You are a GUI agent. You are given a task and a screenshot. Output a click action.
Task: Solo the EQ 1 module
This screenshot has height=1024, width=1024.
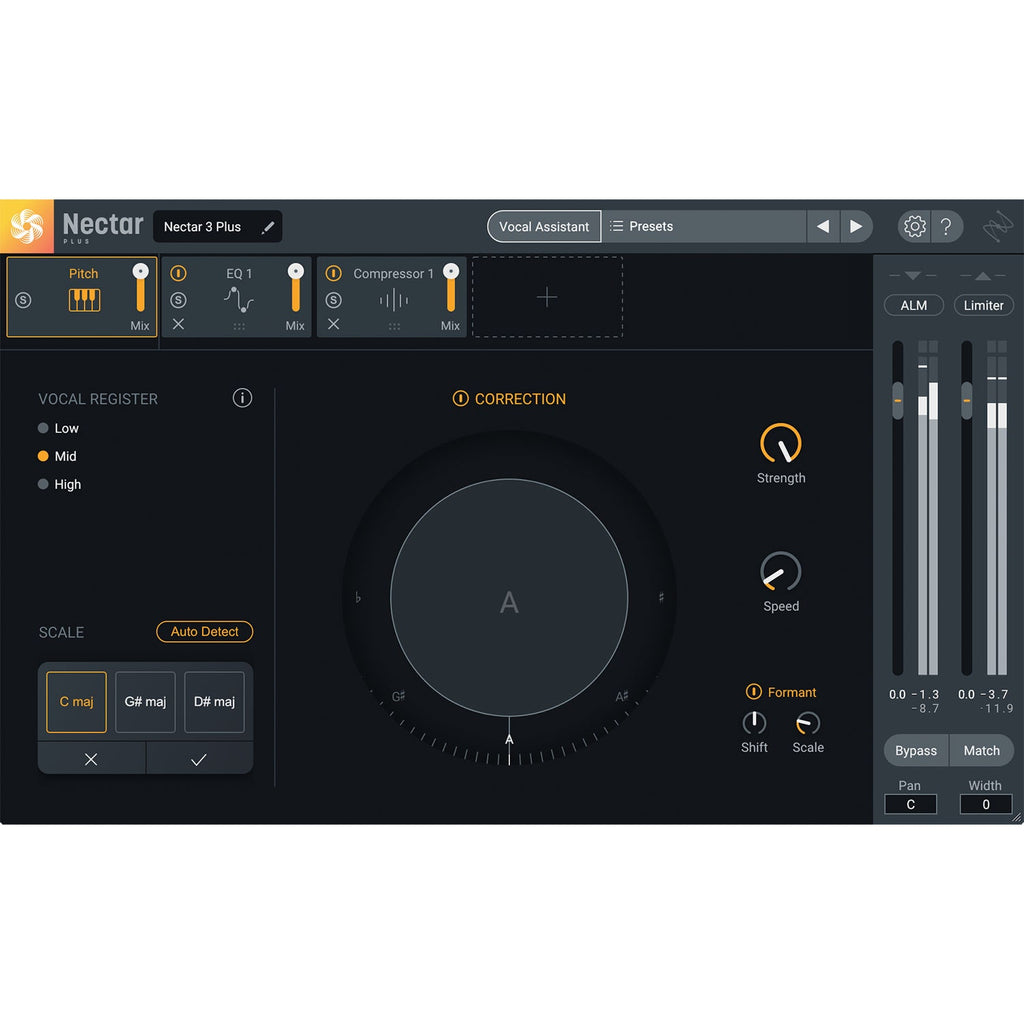pyautogui.click(x=178, y=300)
